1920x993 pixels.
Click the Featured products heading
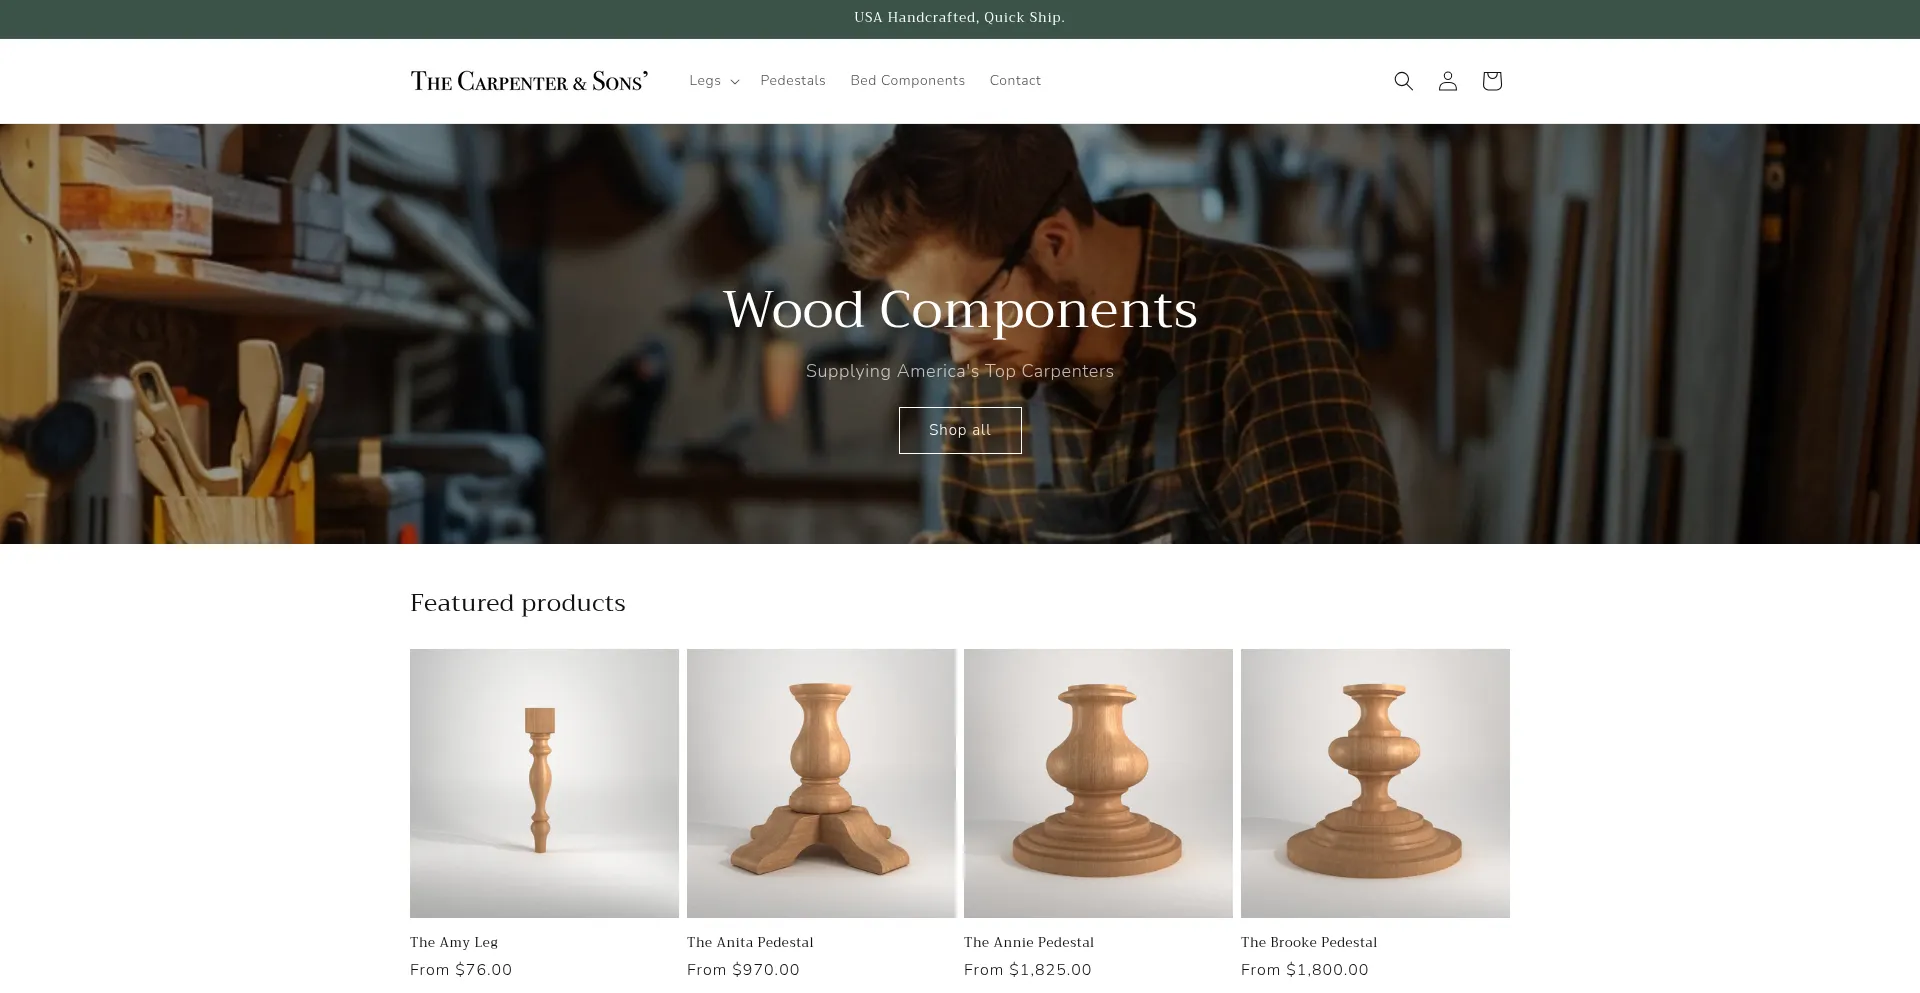point(517,603)
